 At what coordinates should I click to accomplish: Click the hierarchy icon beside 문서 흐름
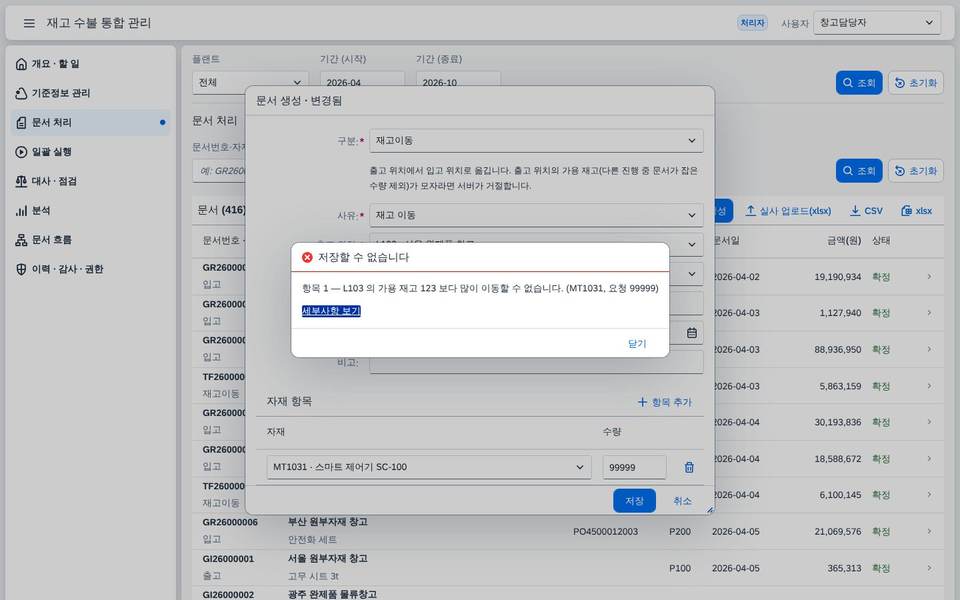click(21, 240)
